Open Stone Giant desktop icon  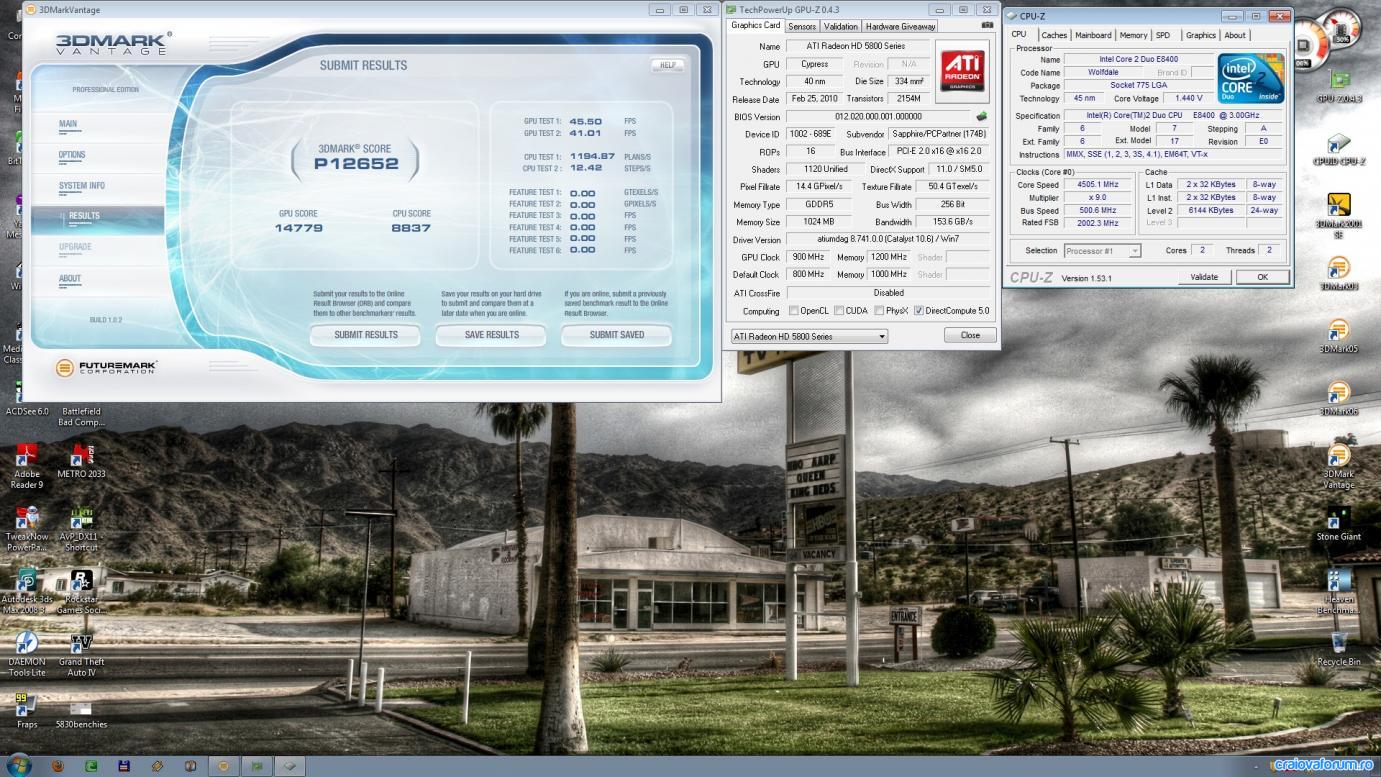(x=1338, y=524)
